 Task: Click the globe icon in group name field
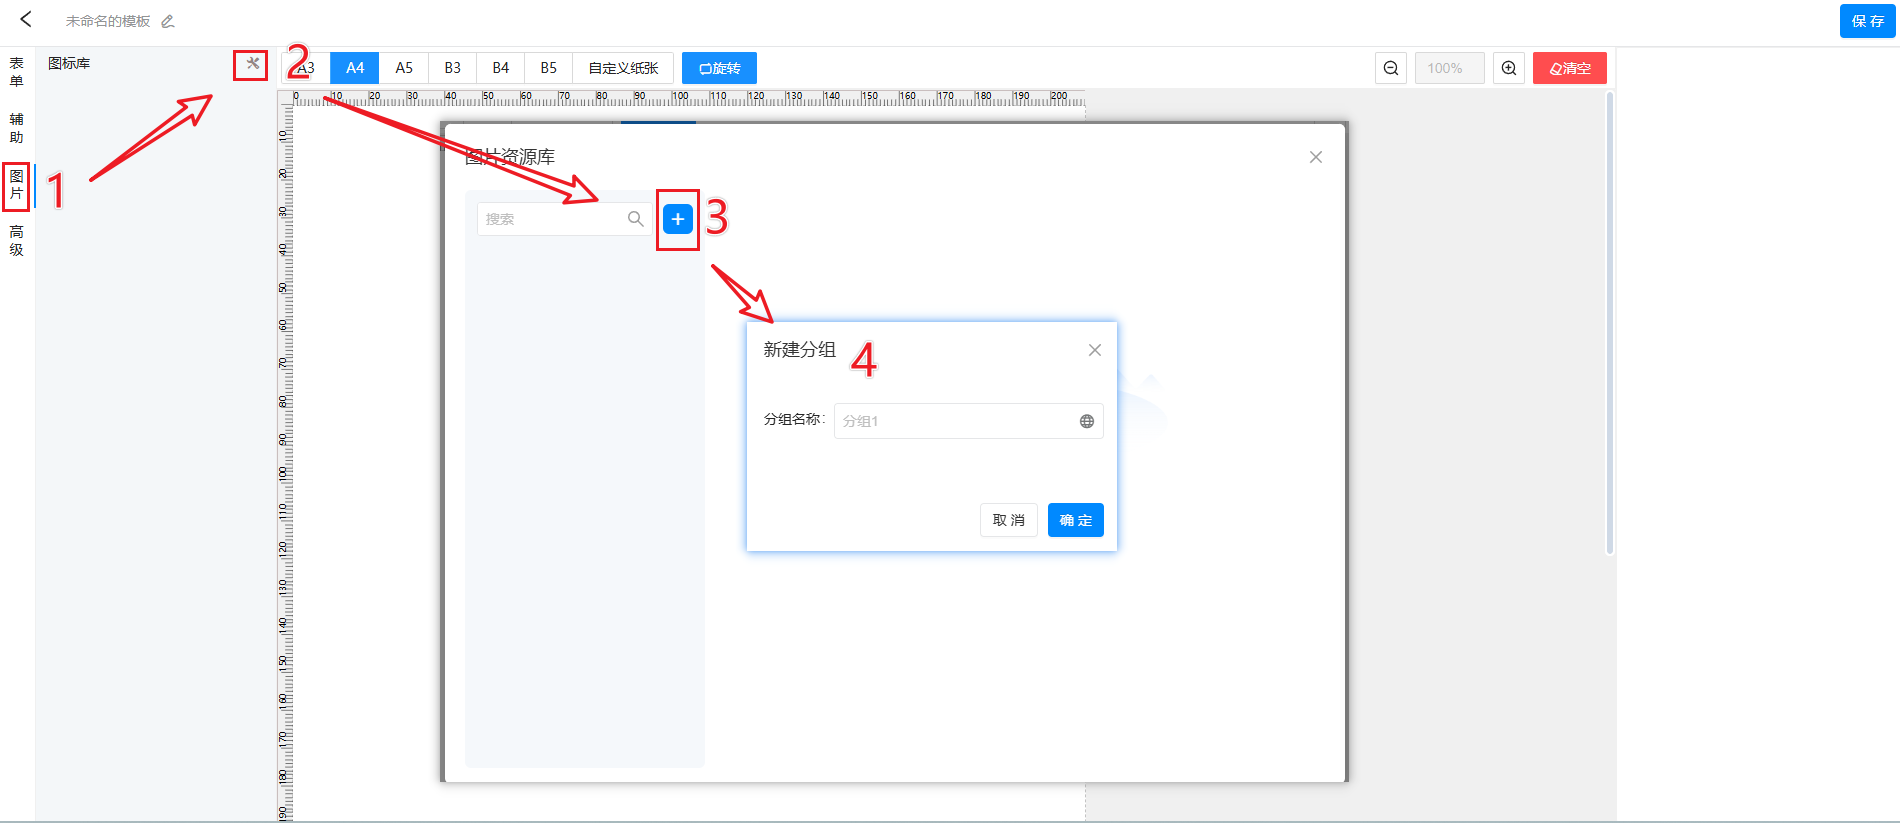click(1087, 421)
